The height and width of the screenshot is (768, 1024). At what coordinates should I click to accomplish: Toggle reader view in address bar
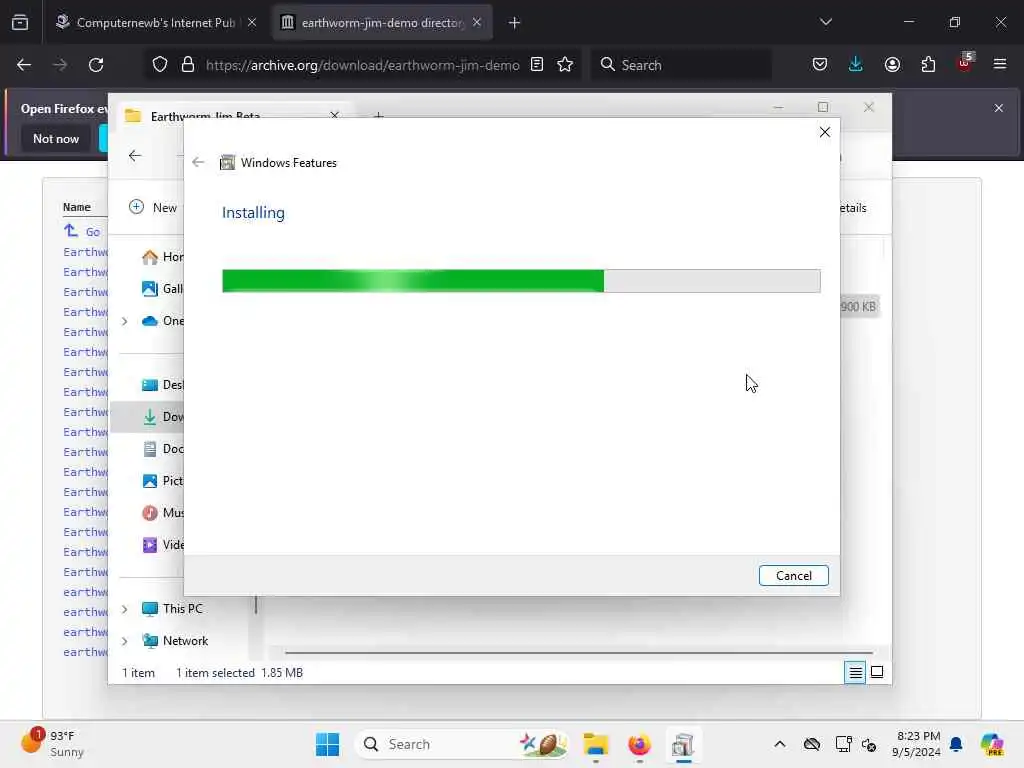tap(537, 65)
